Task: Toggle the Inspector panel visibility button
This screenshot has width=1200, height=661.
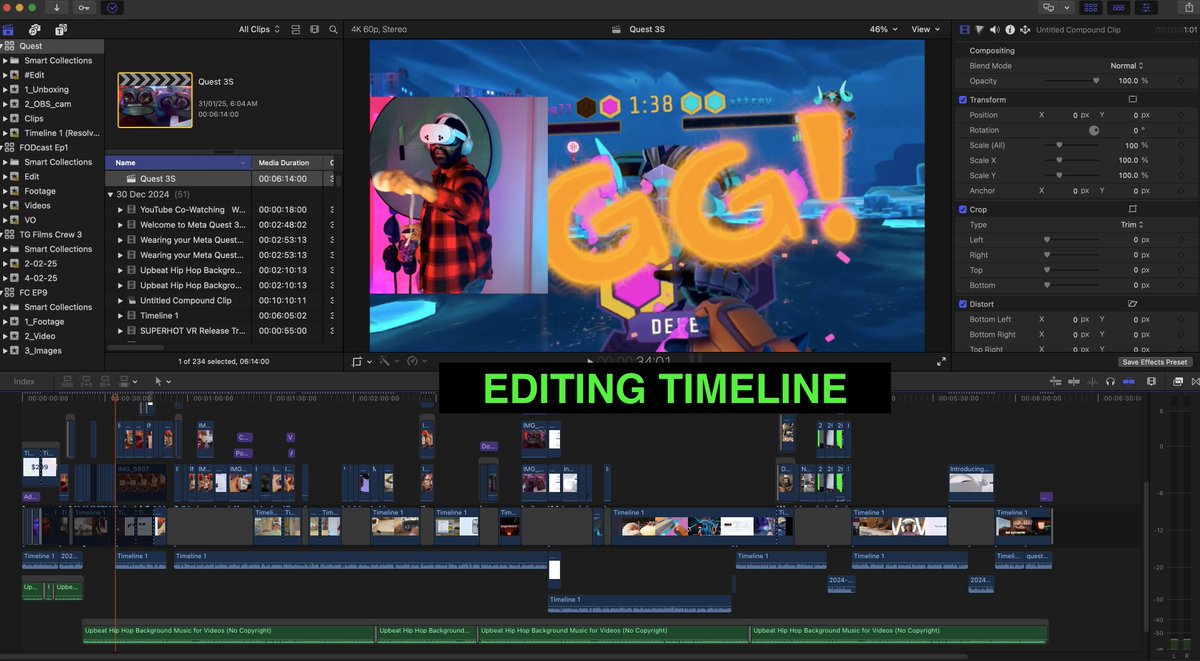Action: [1146, 7]
